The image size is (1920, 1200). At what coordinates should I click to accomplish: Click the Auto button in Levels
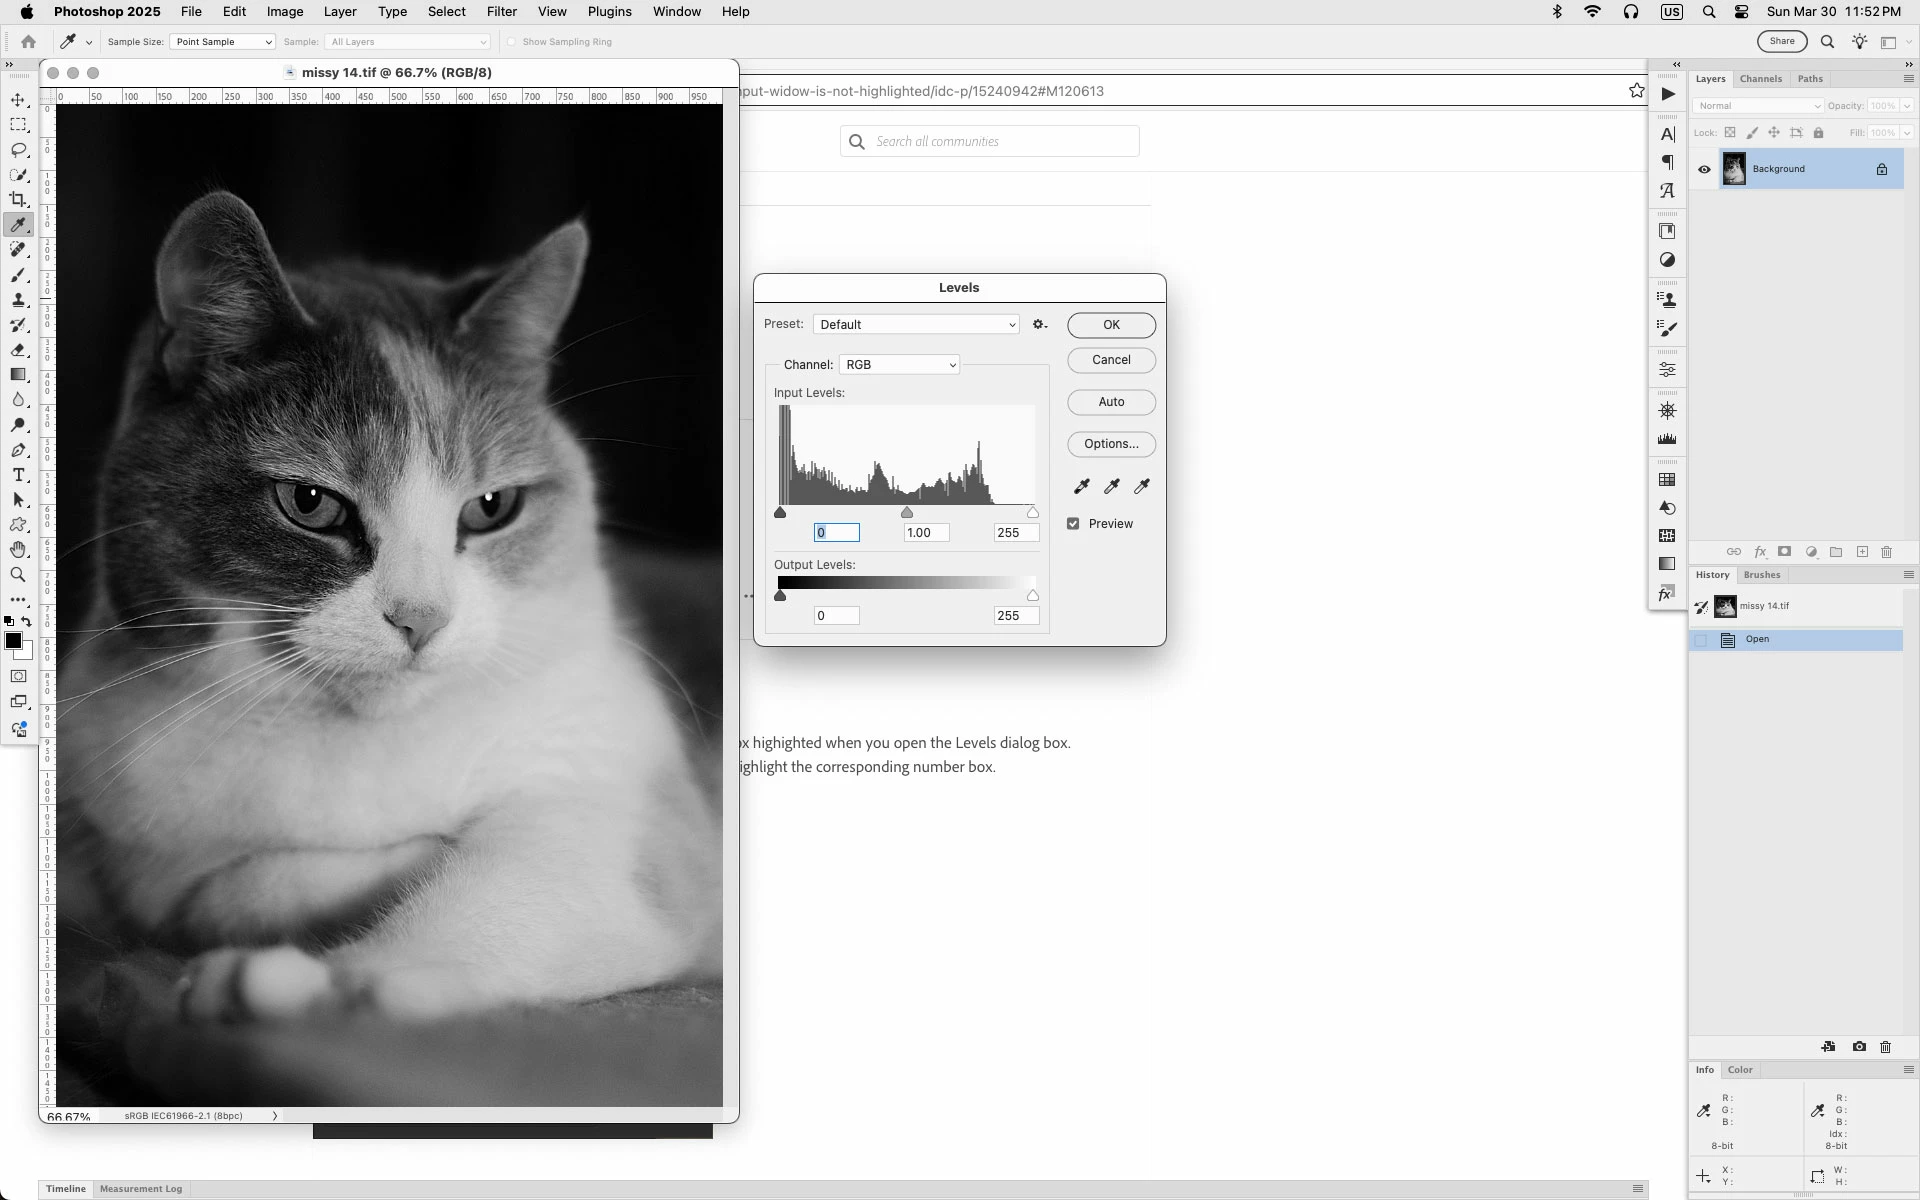[x=1111, y=402]
